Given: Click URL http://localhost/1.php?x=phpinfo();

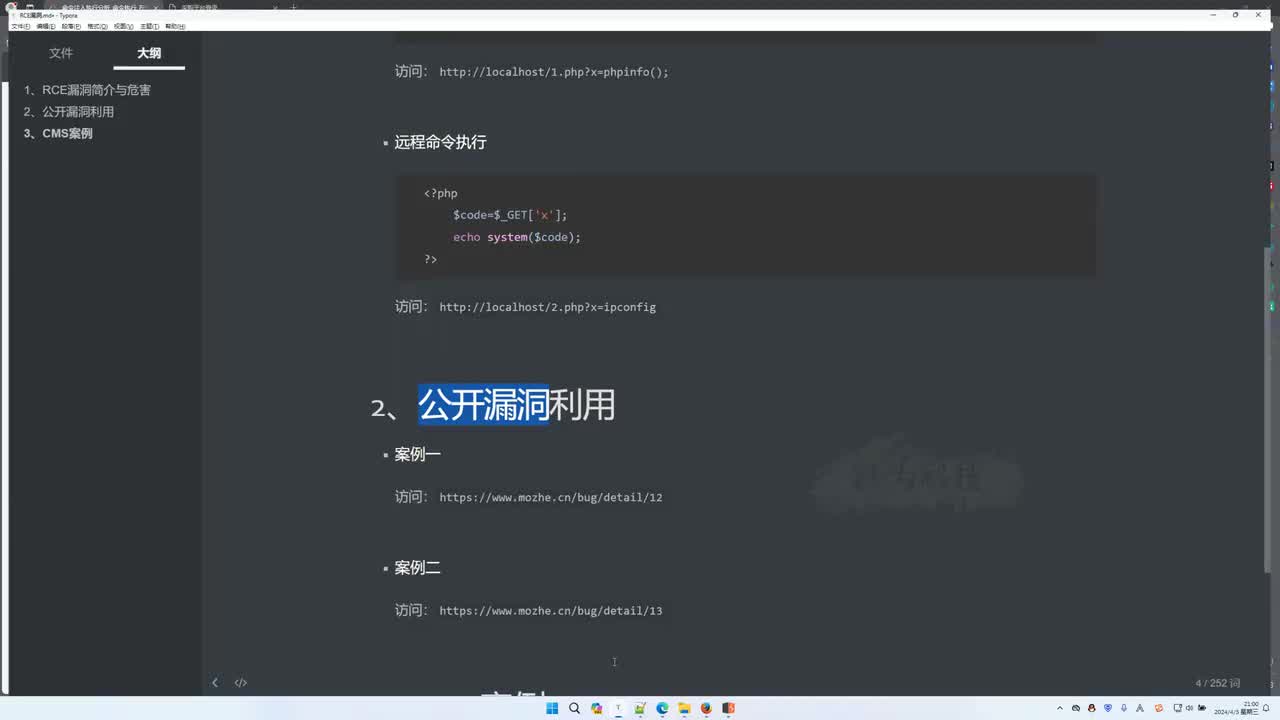Looking at the screenshot, I should (x=554, y=72).
